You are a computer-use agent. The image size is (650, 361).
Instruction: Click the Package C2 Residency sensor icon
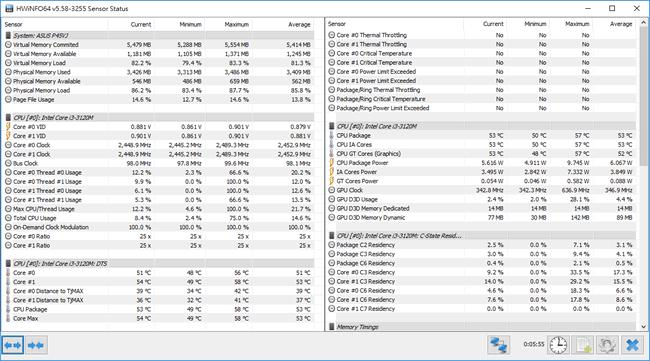click(x=331, y=245)
